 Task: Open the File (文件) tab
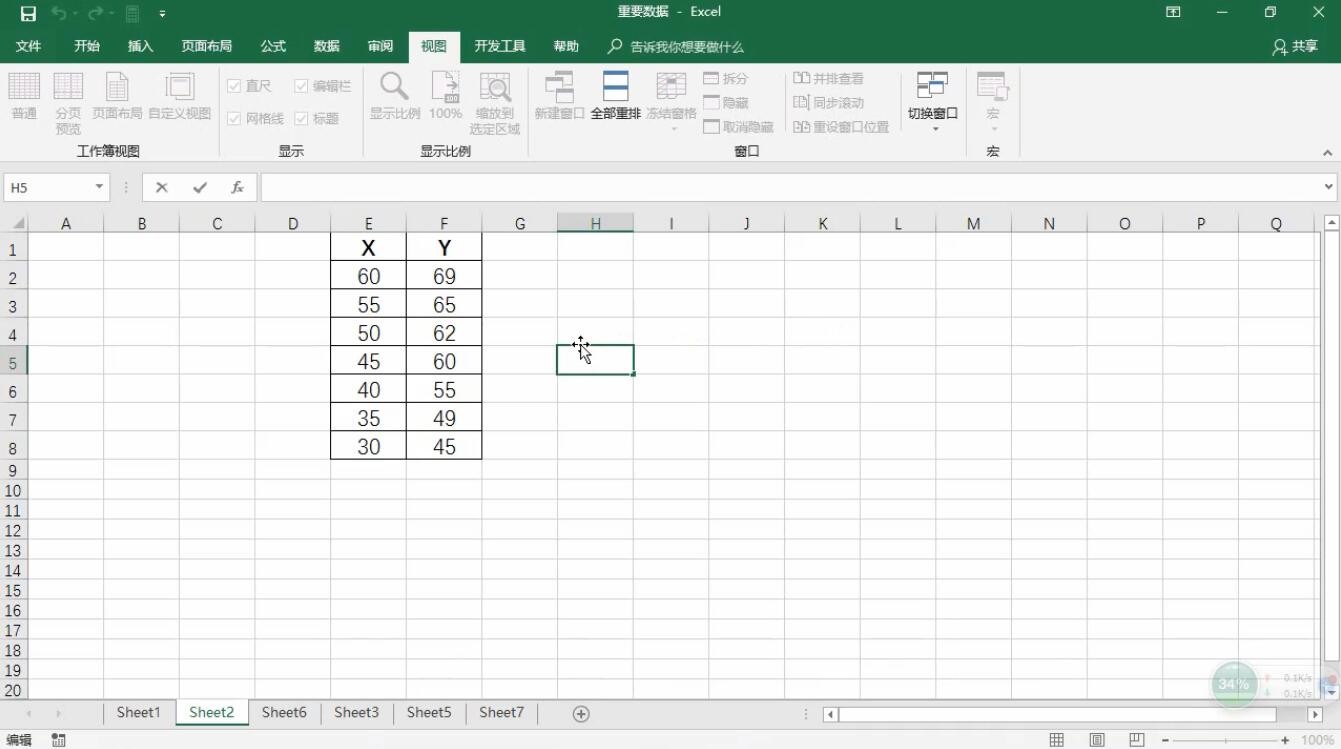28,46
